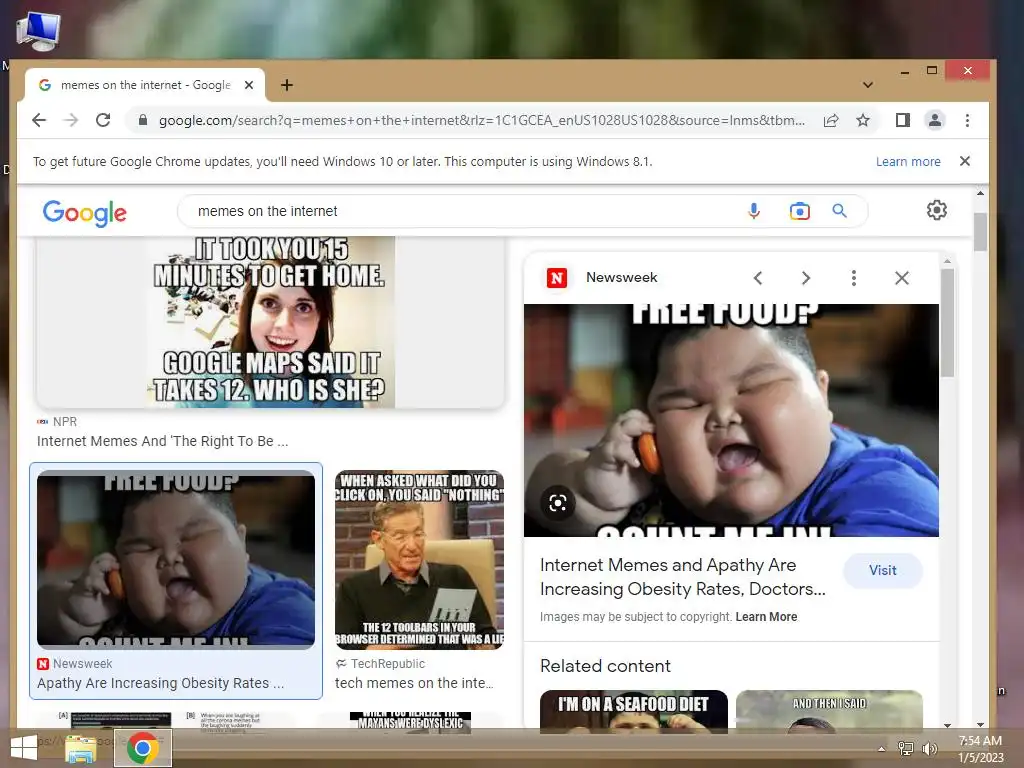Click Chrome icon in taskbar

143,748
